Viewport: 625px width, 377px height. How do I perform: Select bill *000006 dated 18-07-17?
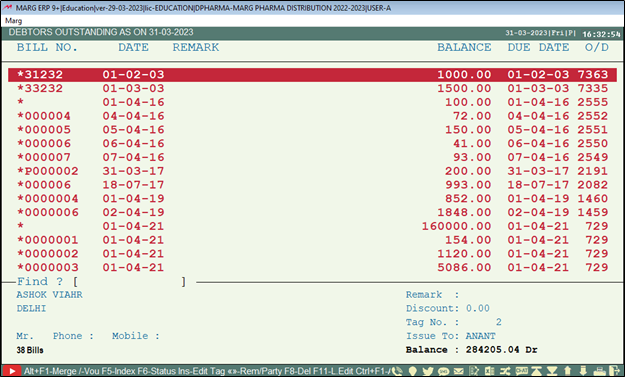[x=312, y=185]
